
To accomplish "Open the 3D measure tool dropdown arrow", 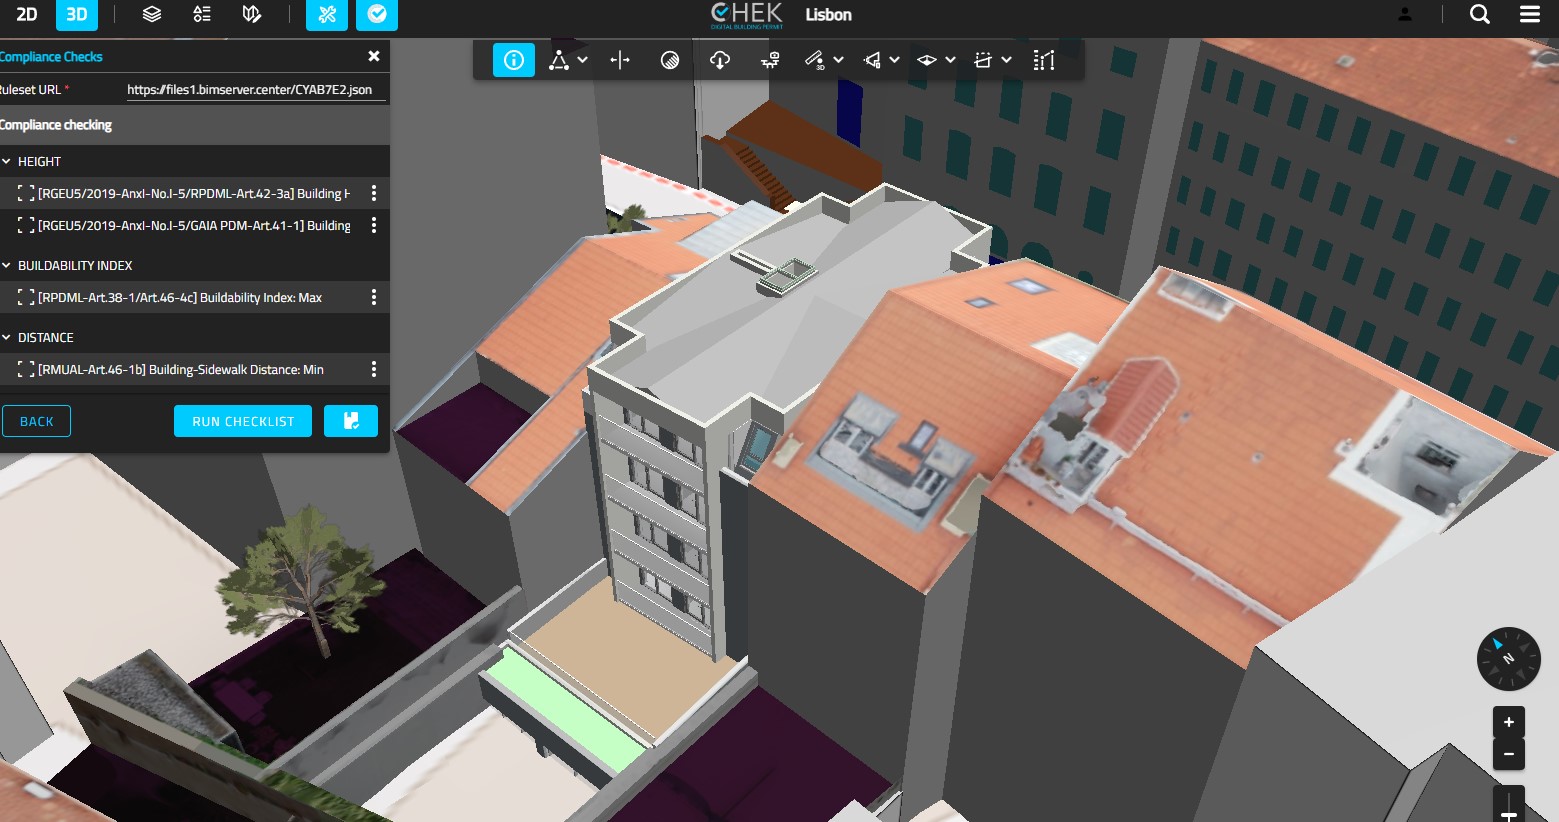I will 838,60.
